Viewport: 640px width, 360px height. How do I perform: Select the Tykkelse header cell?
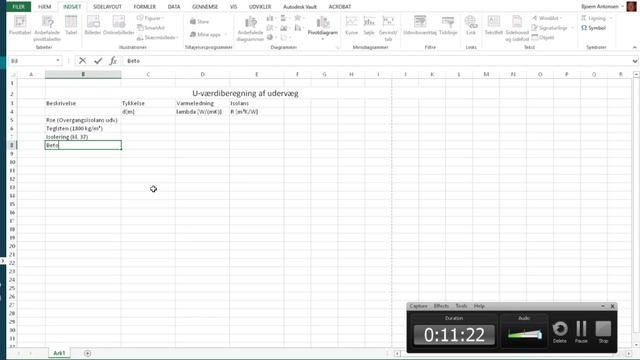click(x=148, y=103)
